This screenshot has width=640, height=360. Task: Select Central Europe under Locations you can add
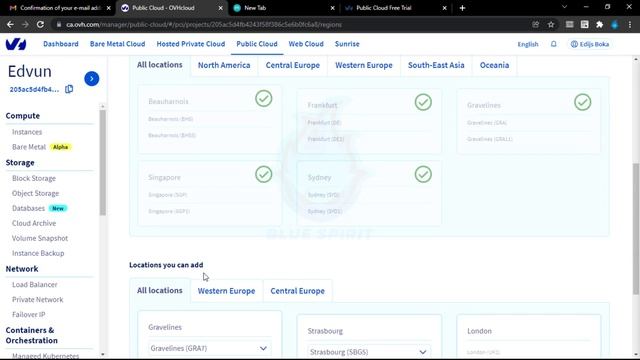[x=298, y=291]
